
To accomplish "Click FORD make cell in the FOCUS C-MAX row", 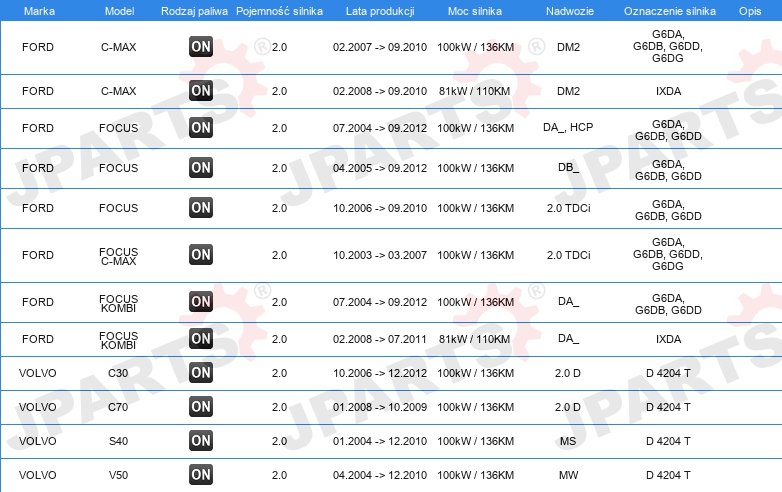I will (38, 255).
